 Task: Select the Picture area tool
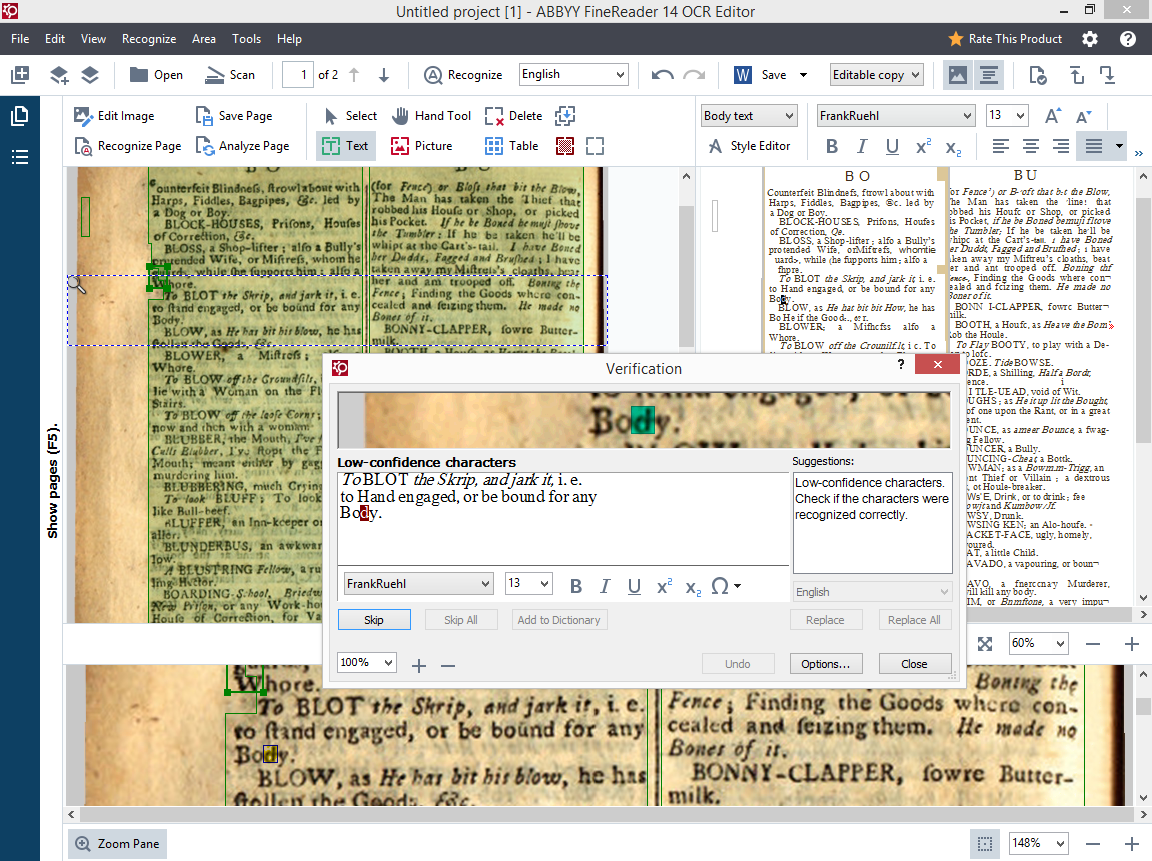(x=421, y=145)
